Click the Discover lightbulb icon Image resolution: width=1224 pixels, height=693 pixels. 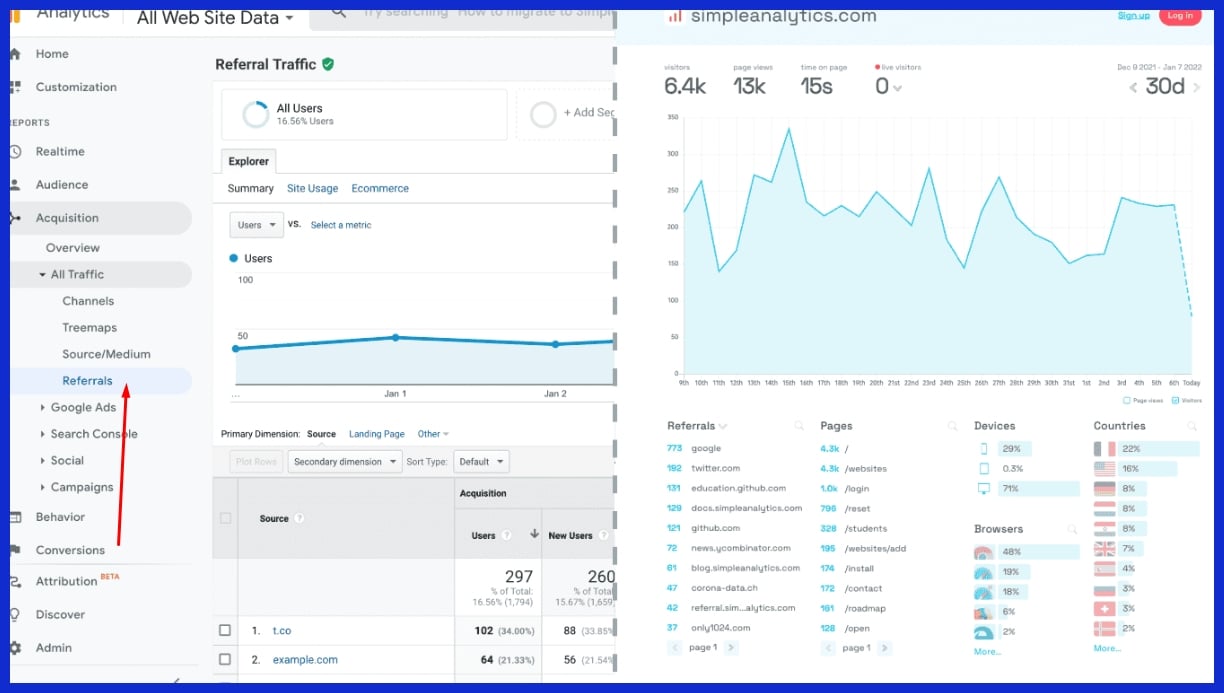pyautogui.click(x=14, y=615)
